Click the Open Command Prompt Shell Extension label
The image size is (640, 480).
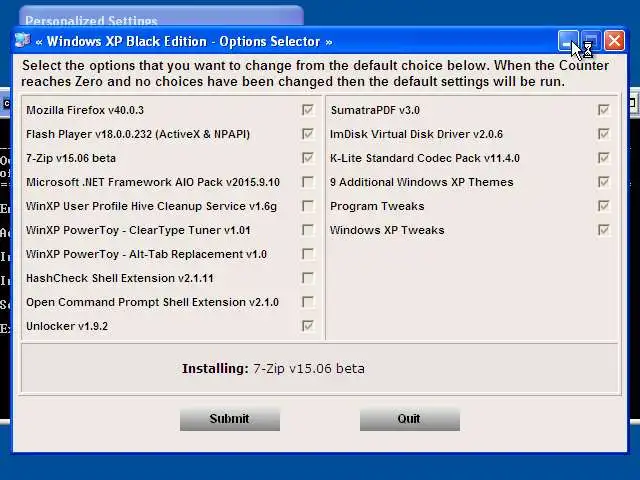coord(153,302)
